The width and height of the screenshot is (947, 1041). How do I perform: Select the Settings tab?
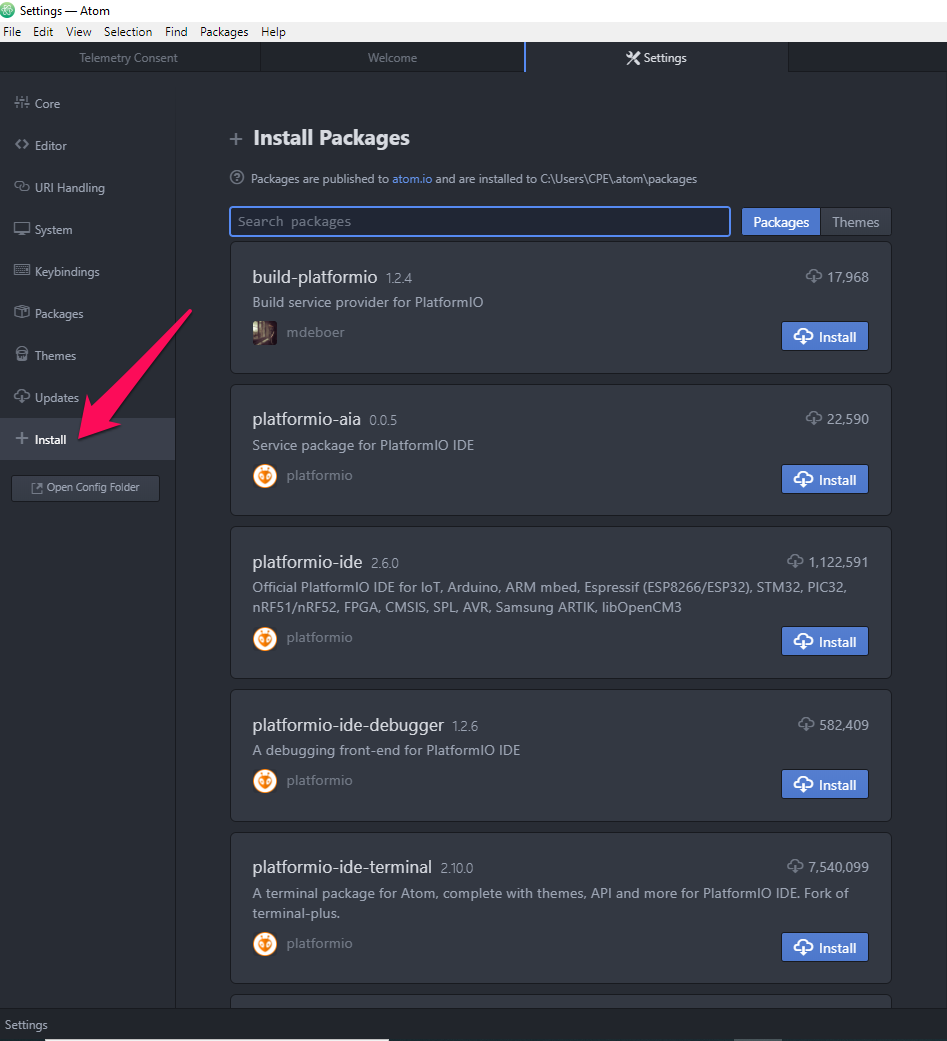click(656, 58)
